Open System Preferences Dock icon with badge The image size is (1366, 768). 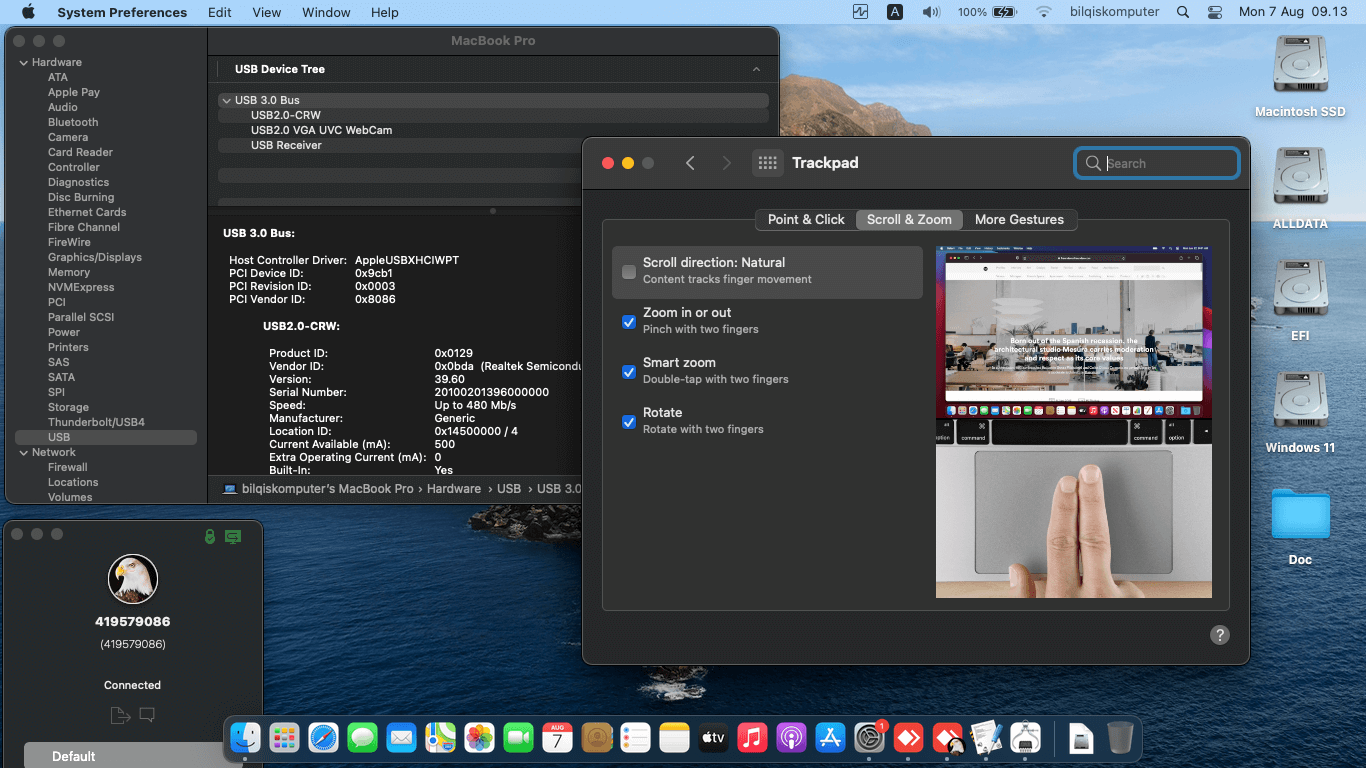click(x=870, y=738)
